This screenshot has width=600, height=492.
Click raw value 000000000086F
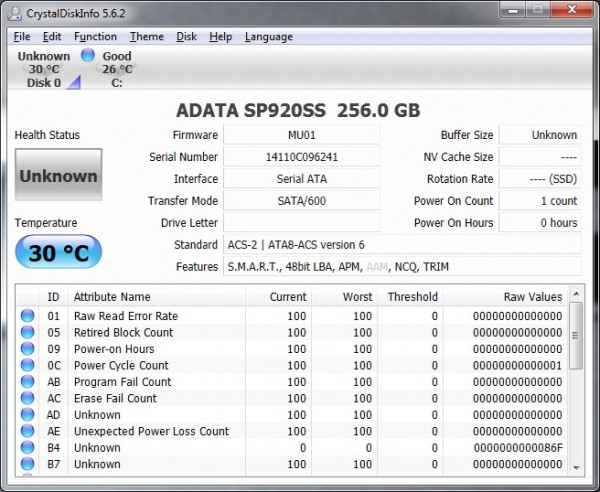(518, 448)
